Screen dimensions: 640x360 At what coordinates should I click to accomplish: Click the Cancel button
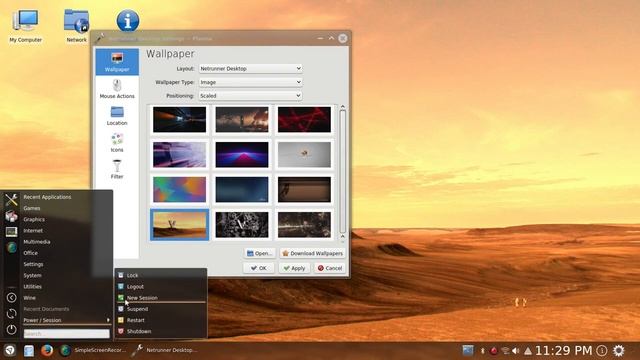330,268
